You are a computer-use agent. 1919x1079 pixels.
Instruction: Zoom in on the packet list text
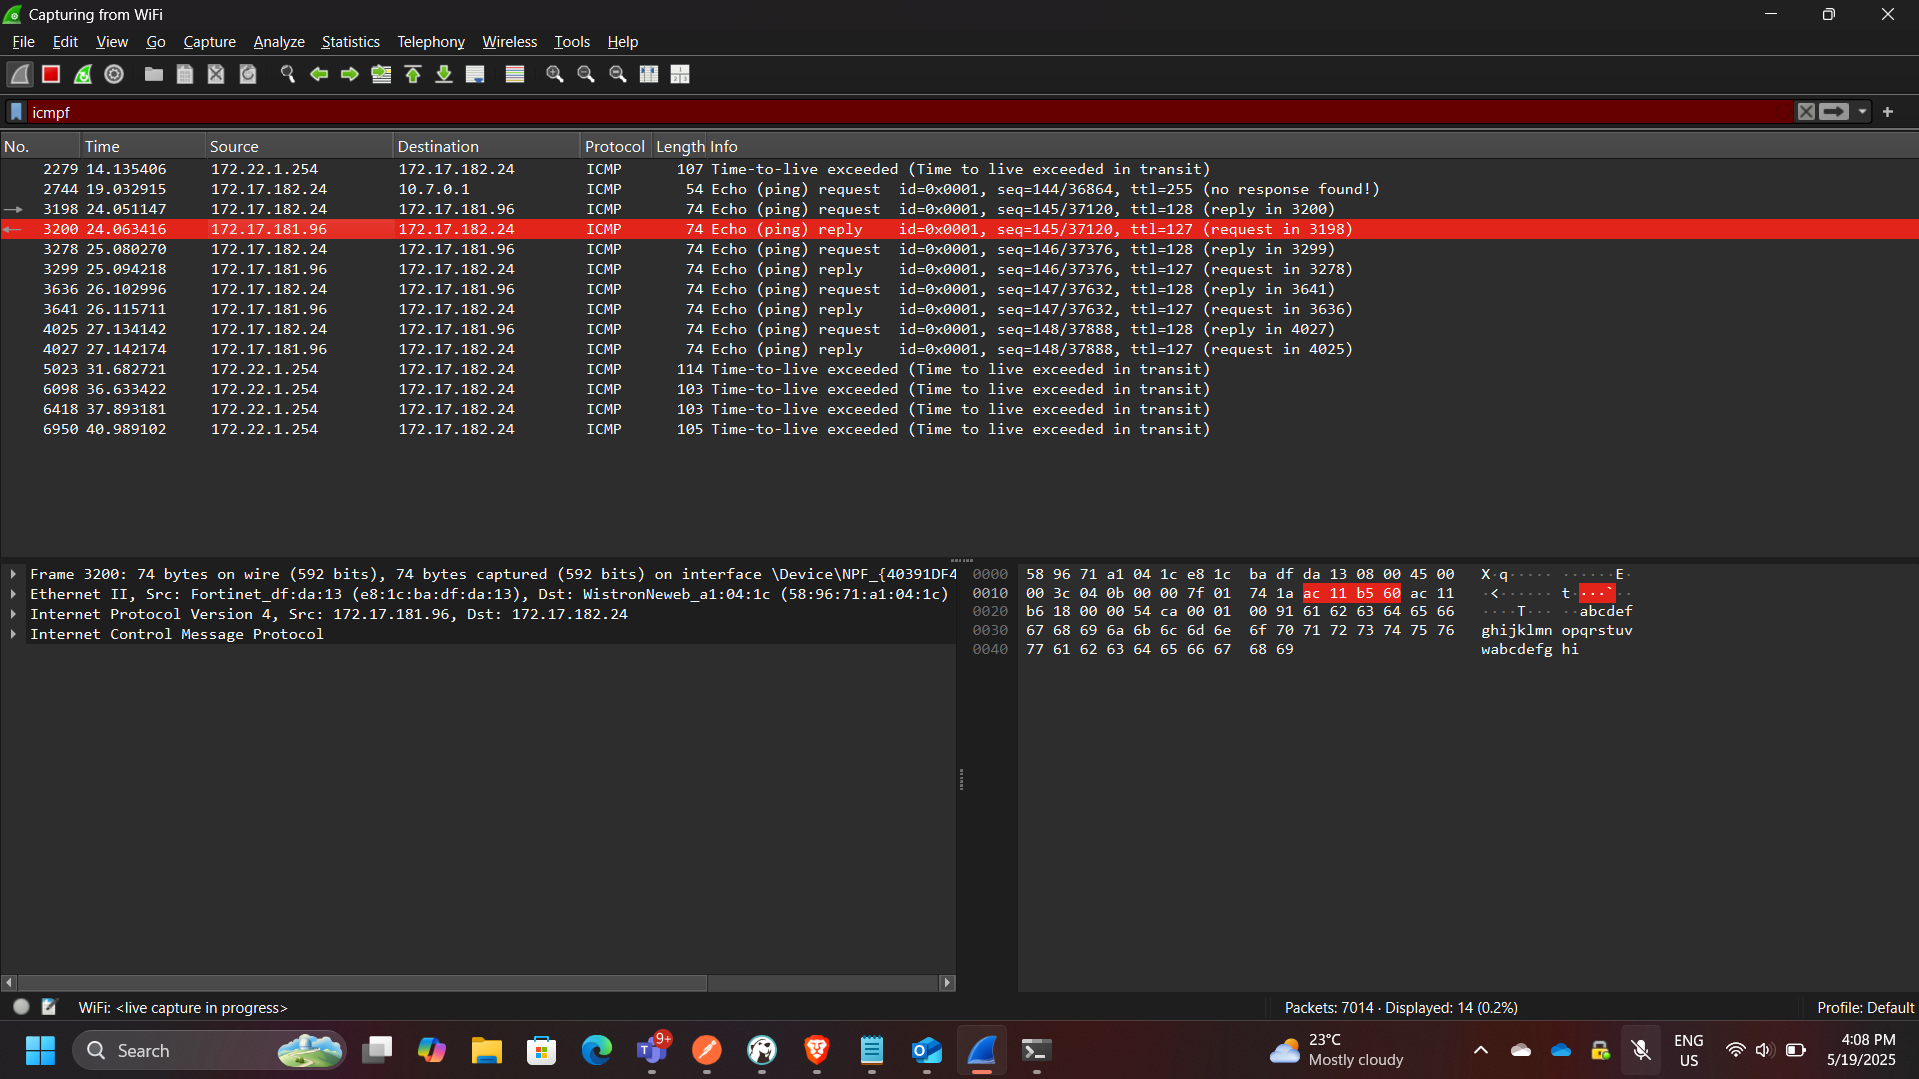click(x=553, y=74)
